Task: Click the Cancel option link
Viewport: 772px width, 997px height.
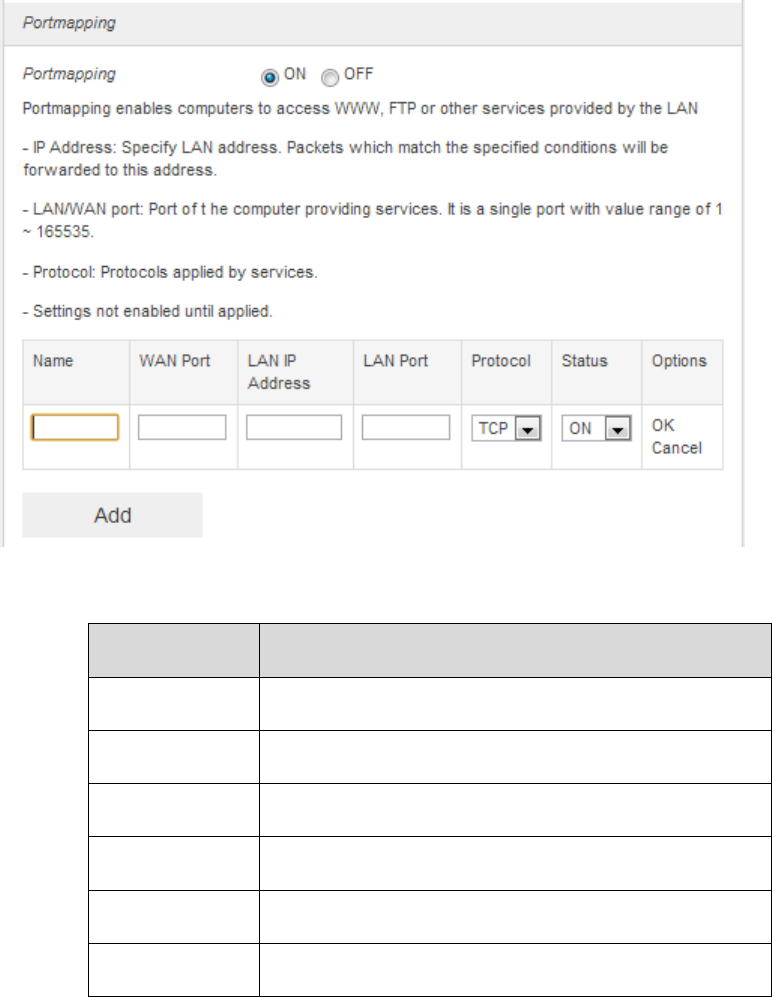Action: click(677, 448)
